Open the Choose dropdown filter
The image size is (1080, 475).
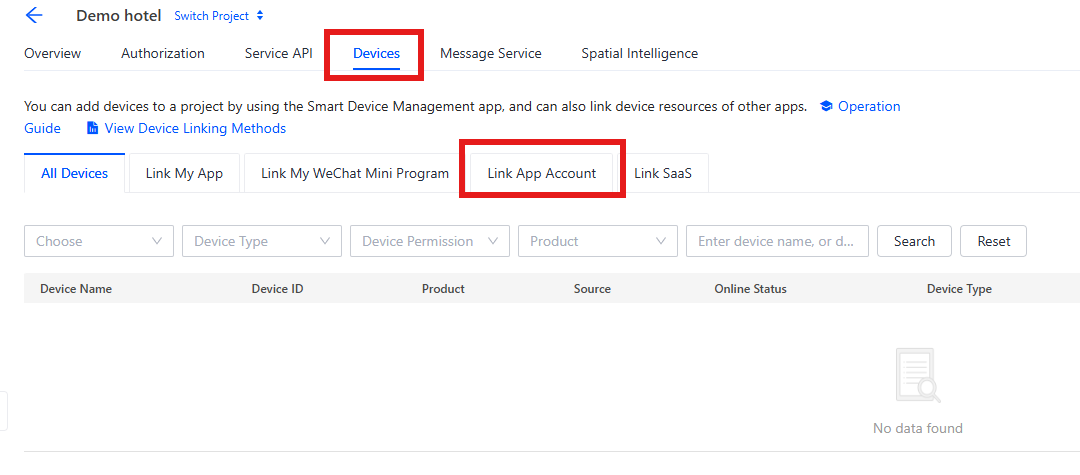coord(98,241)
